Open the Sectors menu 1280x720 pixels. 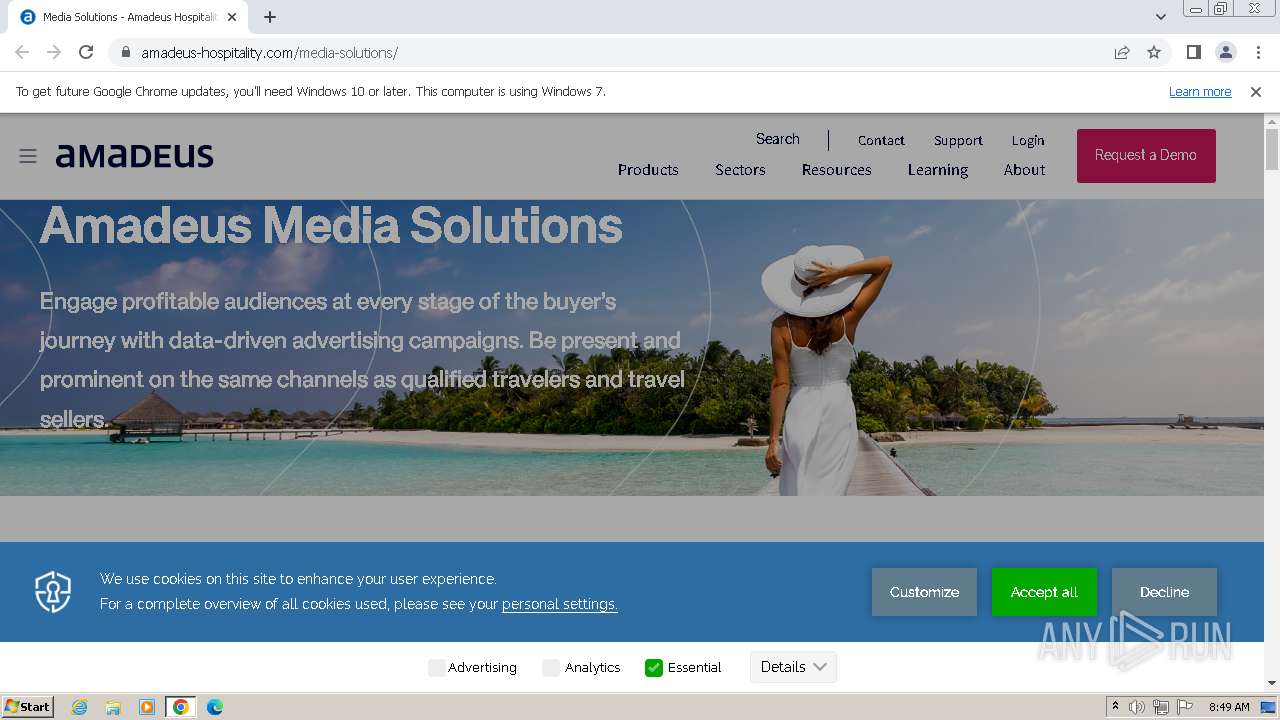740,170
